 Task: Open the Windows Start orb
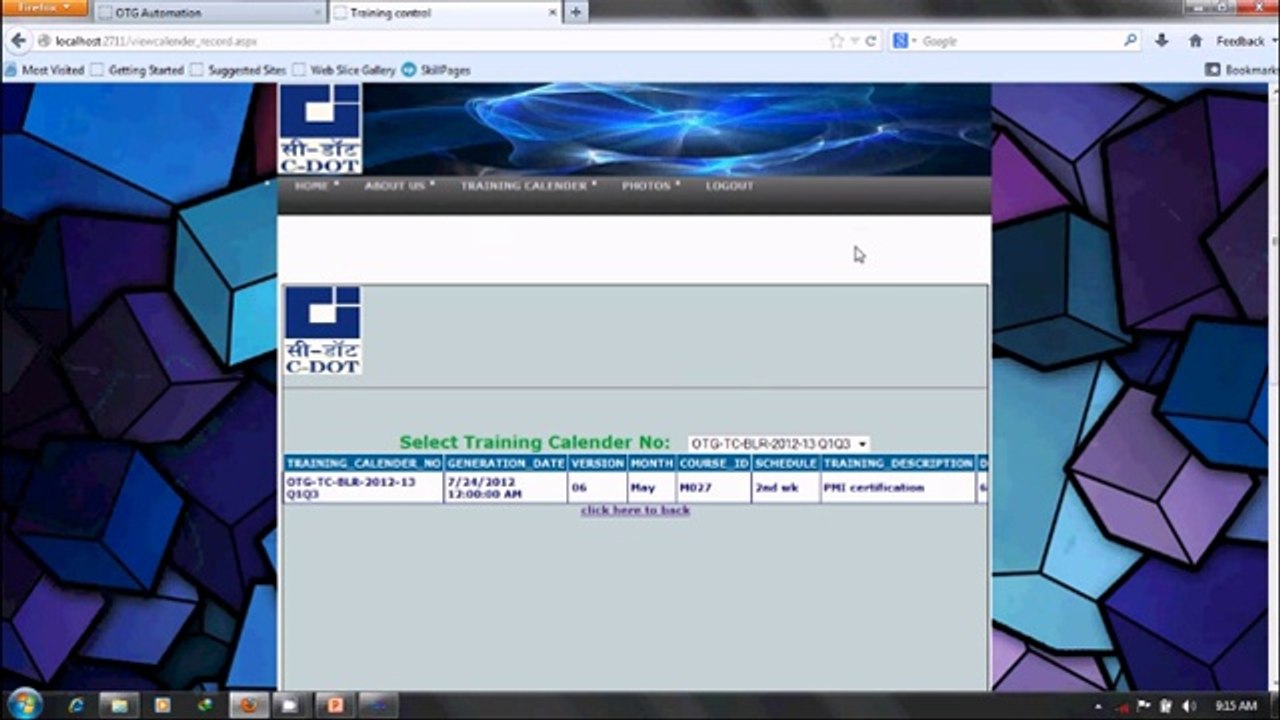coord(24,704)
